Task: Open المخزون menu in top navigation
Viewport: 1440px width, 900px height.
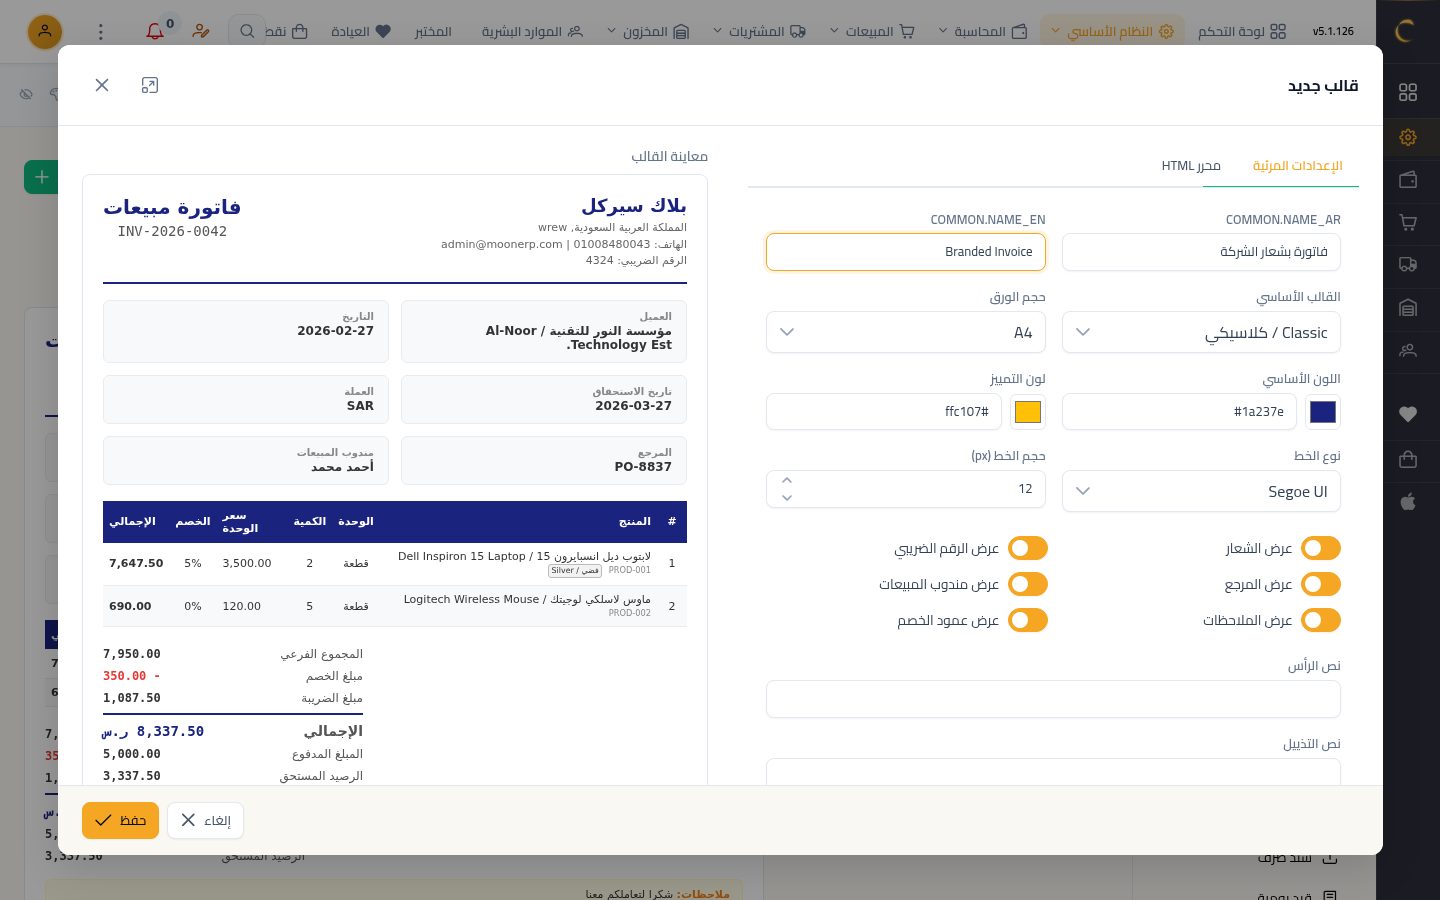Action: pos(648,31)
